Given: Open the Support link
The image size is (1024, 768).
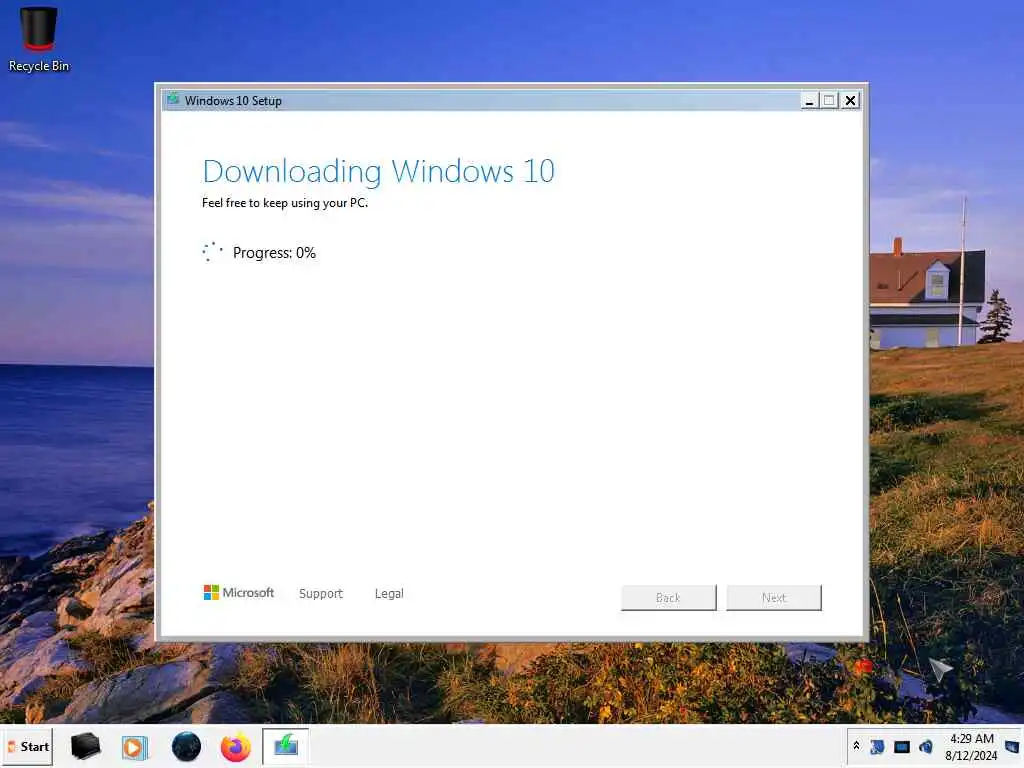Looking at the screenshot, I should click(x=321, y=593).
